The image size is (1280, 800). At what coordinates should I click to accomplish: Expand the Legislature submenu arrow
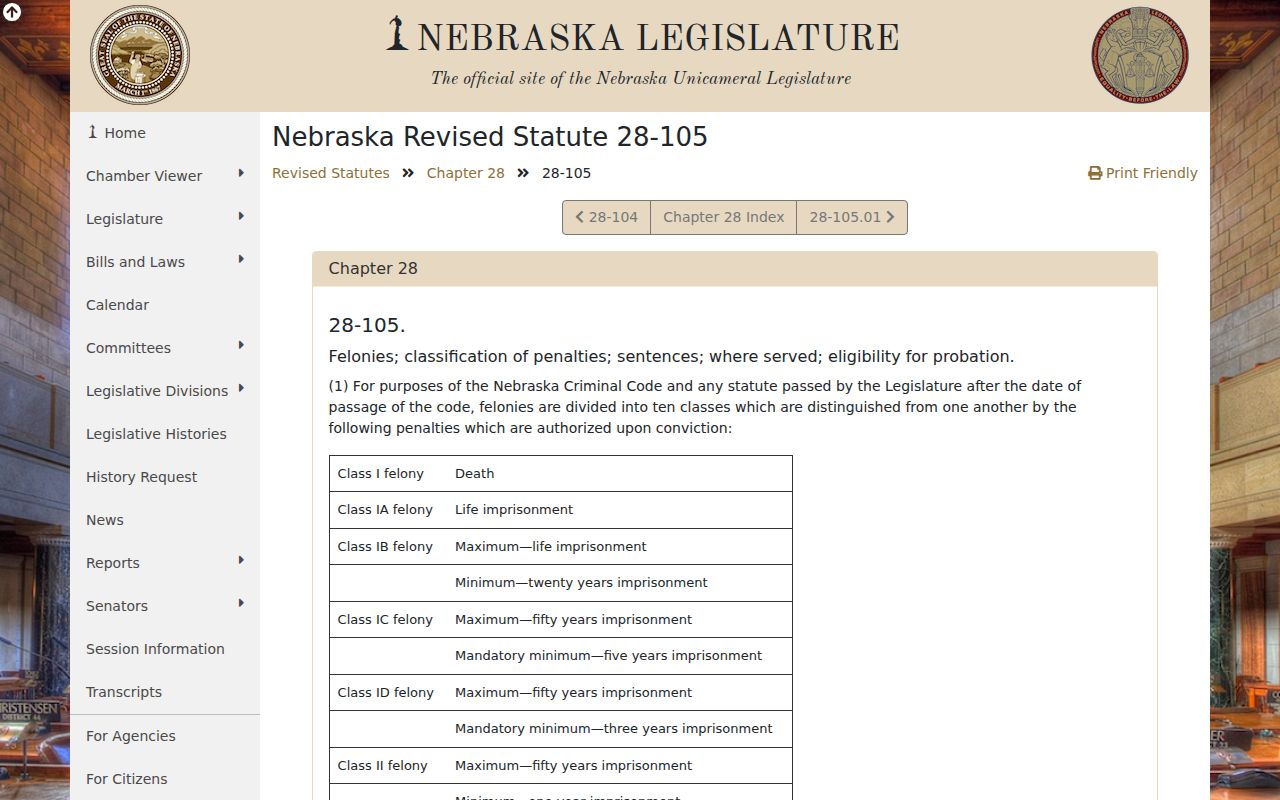click(x=241, y=217)
